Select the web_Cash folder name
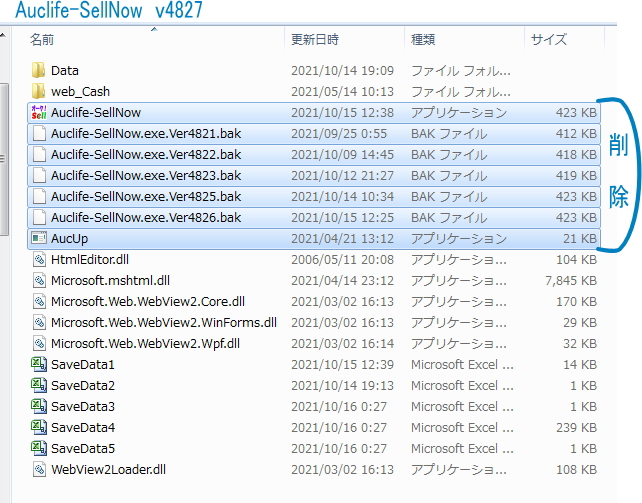 [x=80, y=92]
